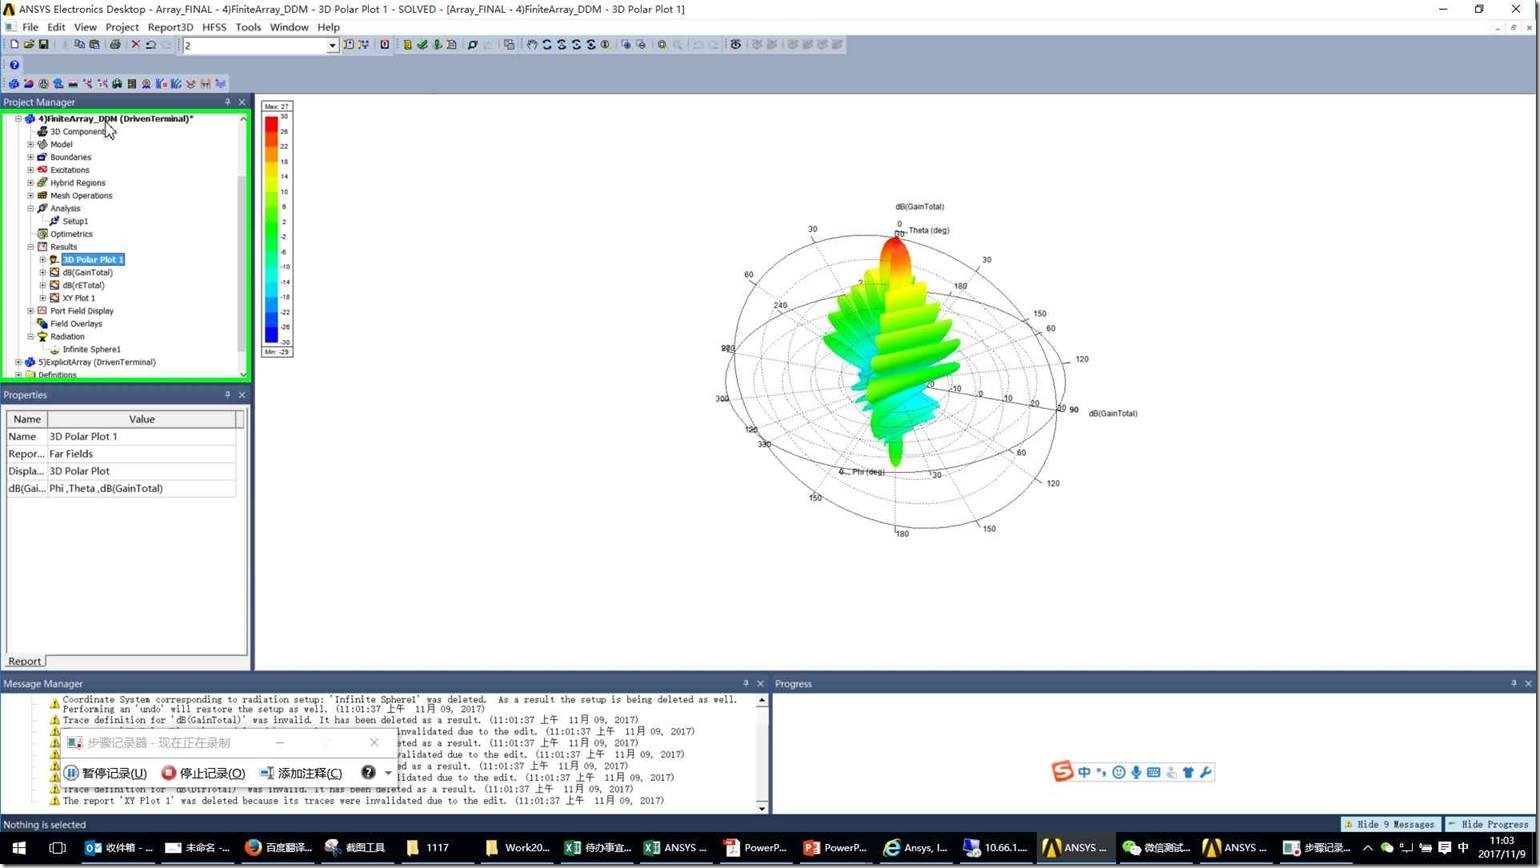Viewport: 1540px width, 868px height.
Task: Pin the Message Manager panel
Action: [x=745, y=684]
